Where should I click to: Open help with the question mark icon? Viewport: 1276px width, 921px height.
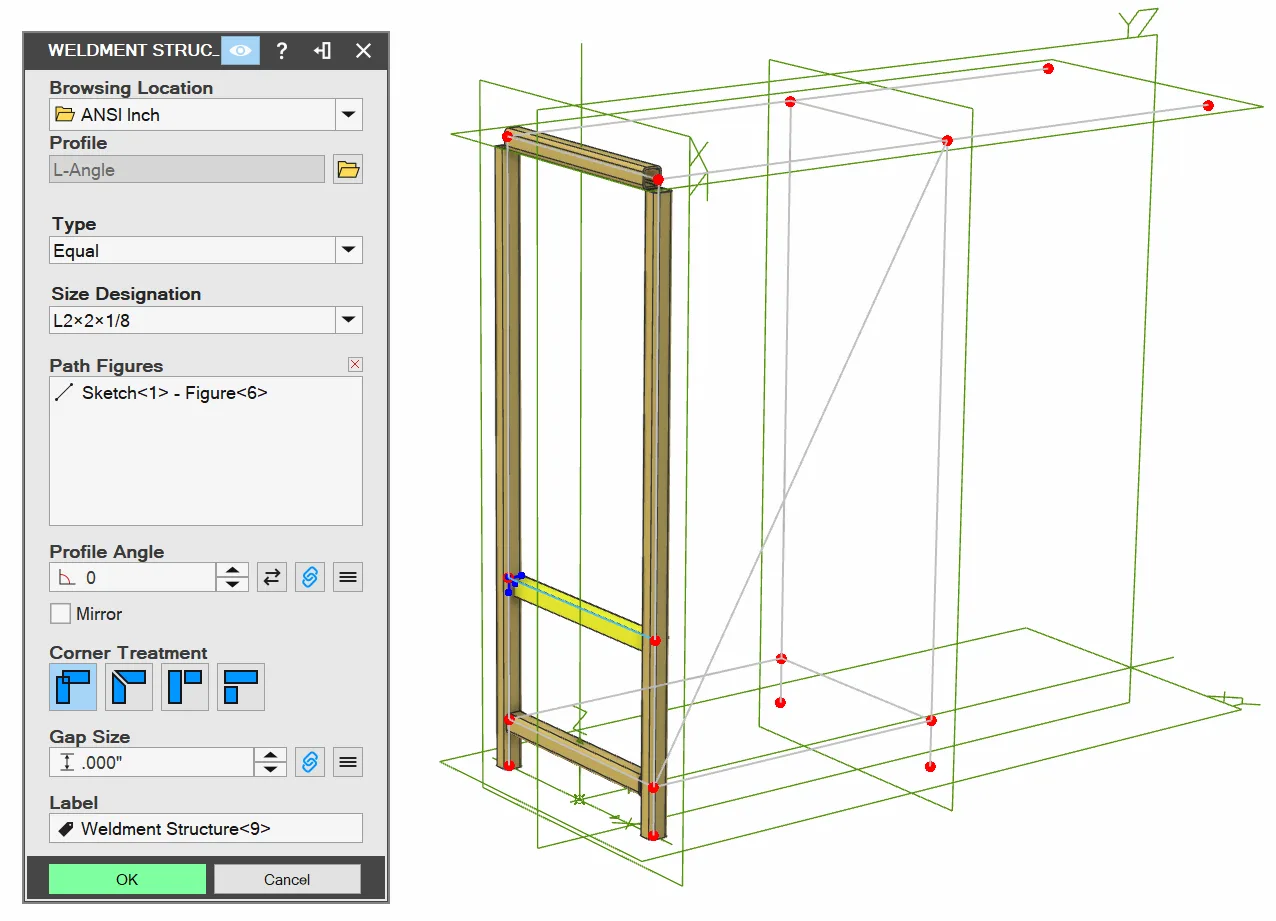(x=282, y=50)
